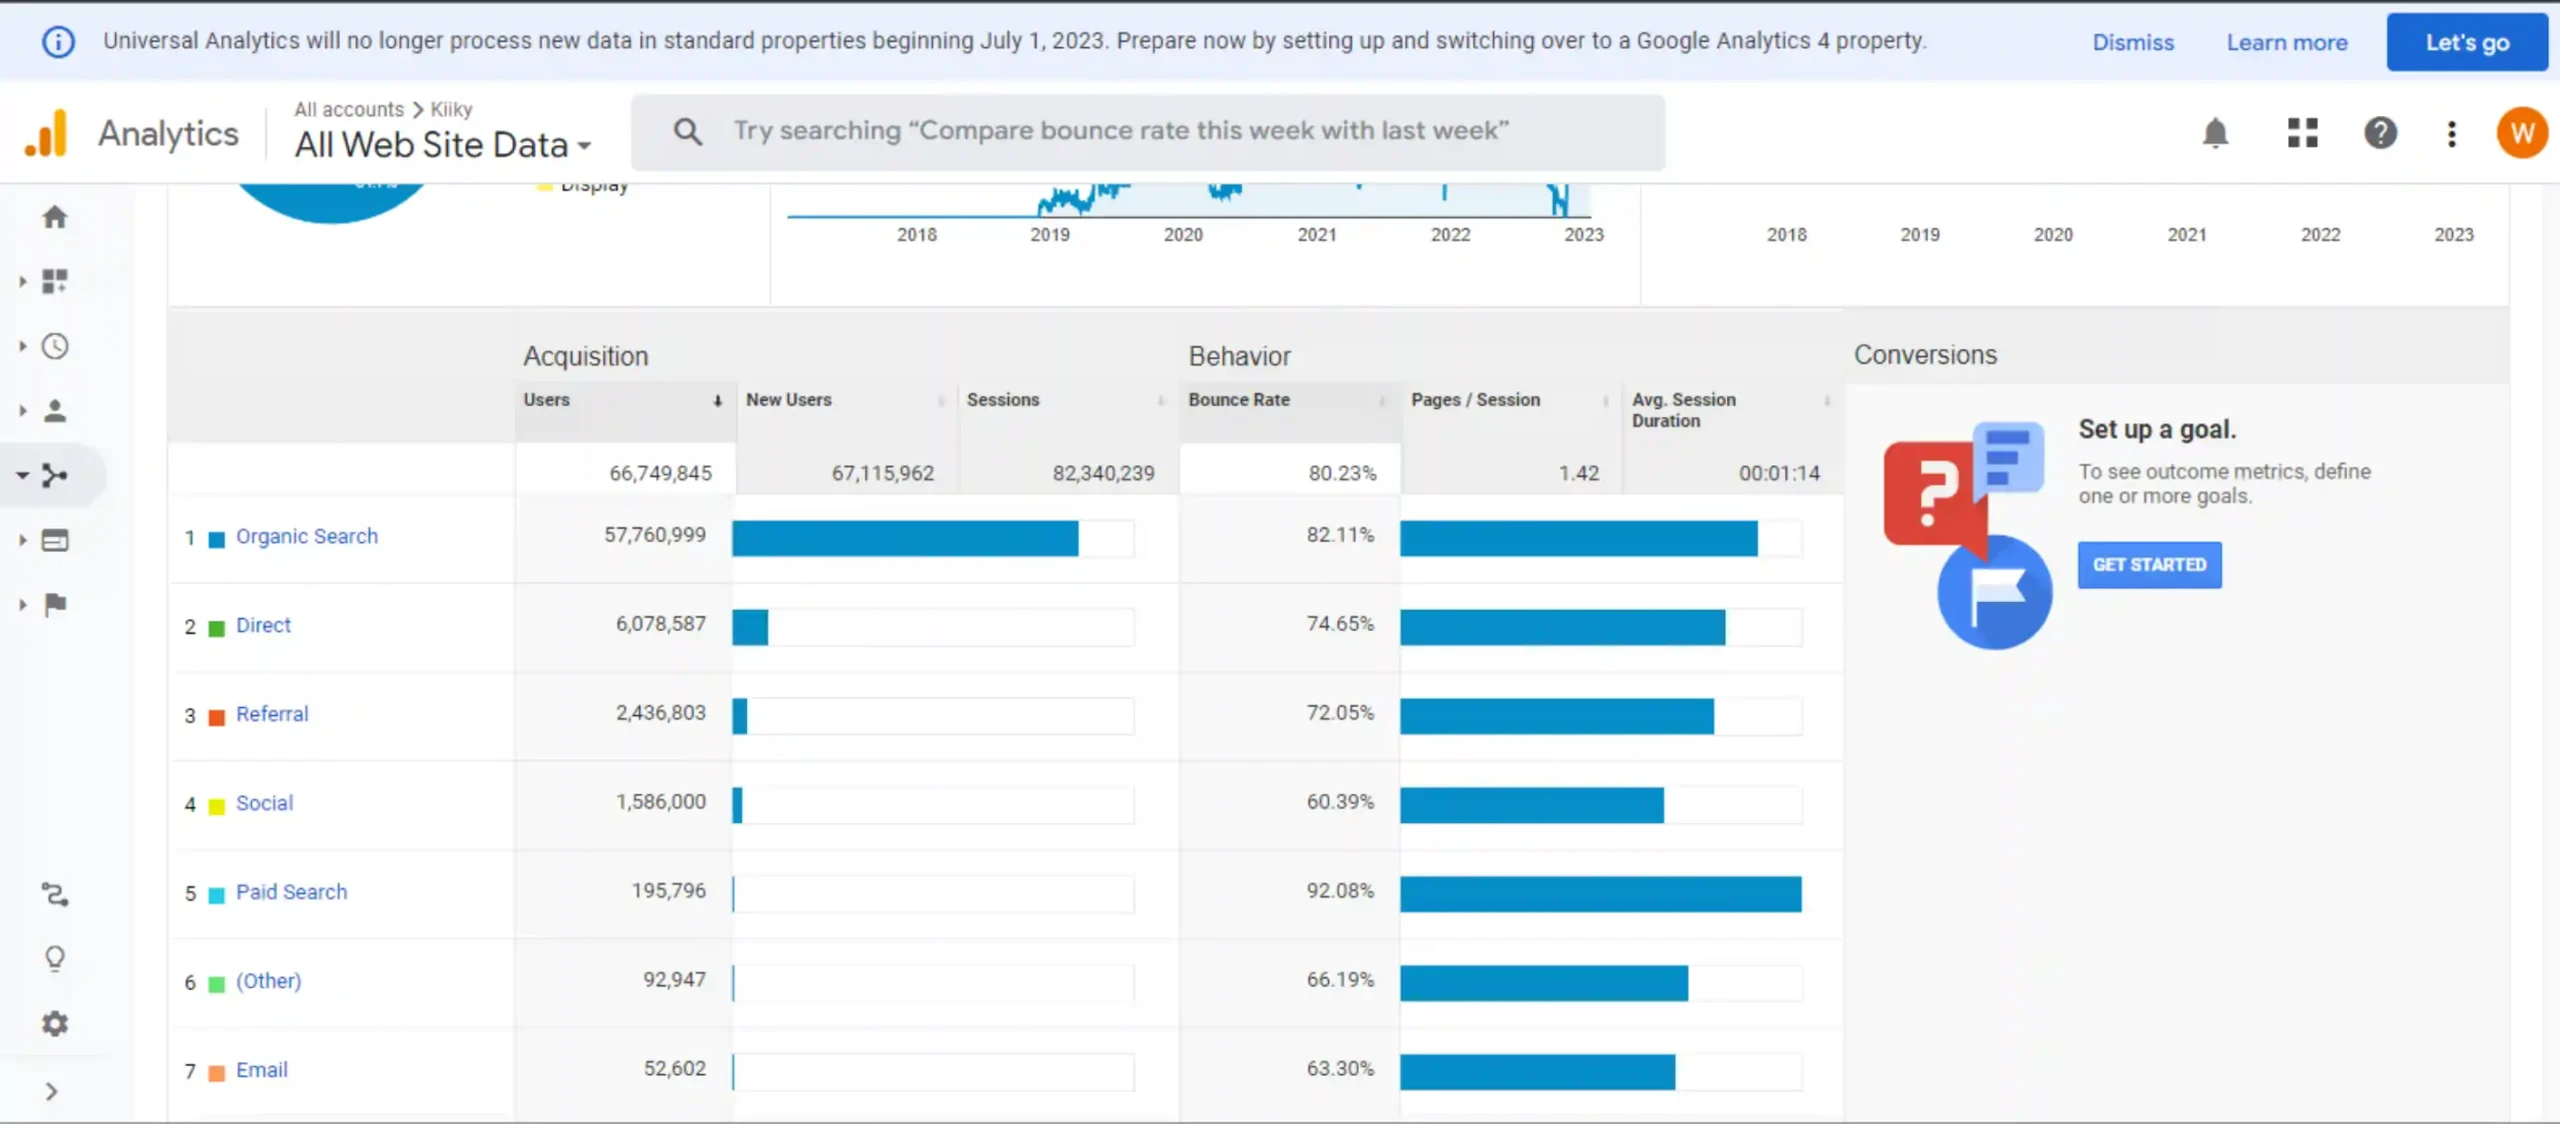The height and width of the screenshot is (1124, 2560).
Task: Open the account avatar W
Action: pyautogui.click(x=2521, y=133)
